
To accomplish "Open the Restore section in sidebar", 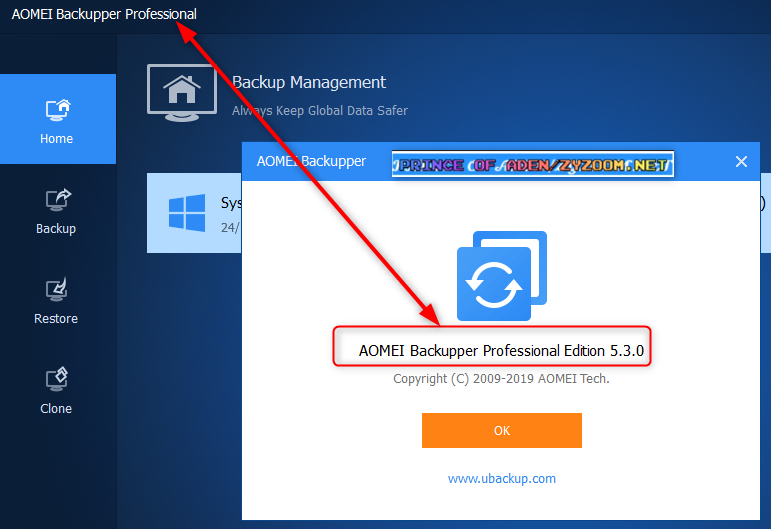I will [56, 301].
